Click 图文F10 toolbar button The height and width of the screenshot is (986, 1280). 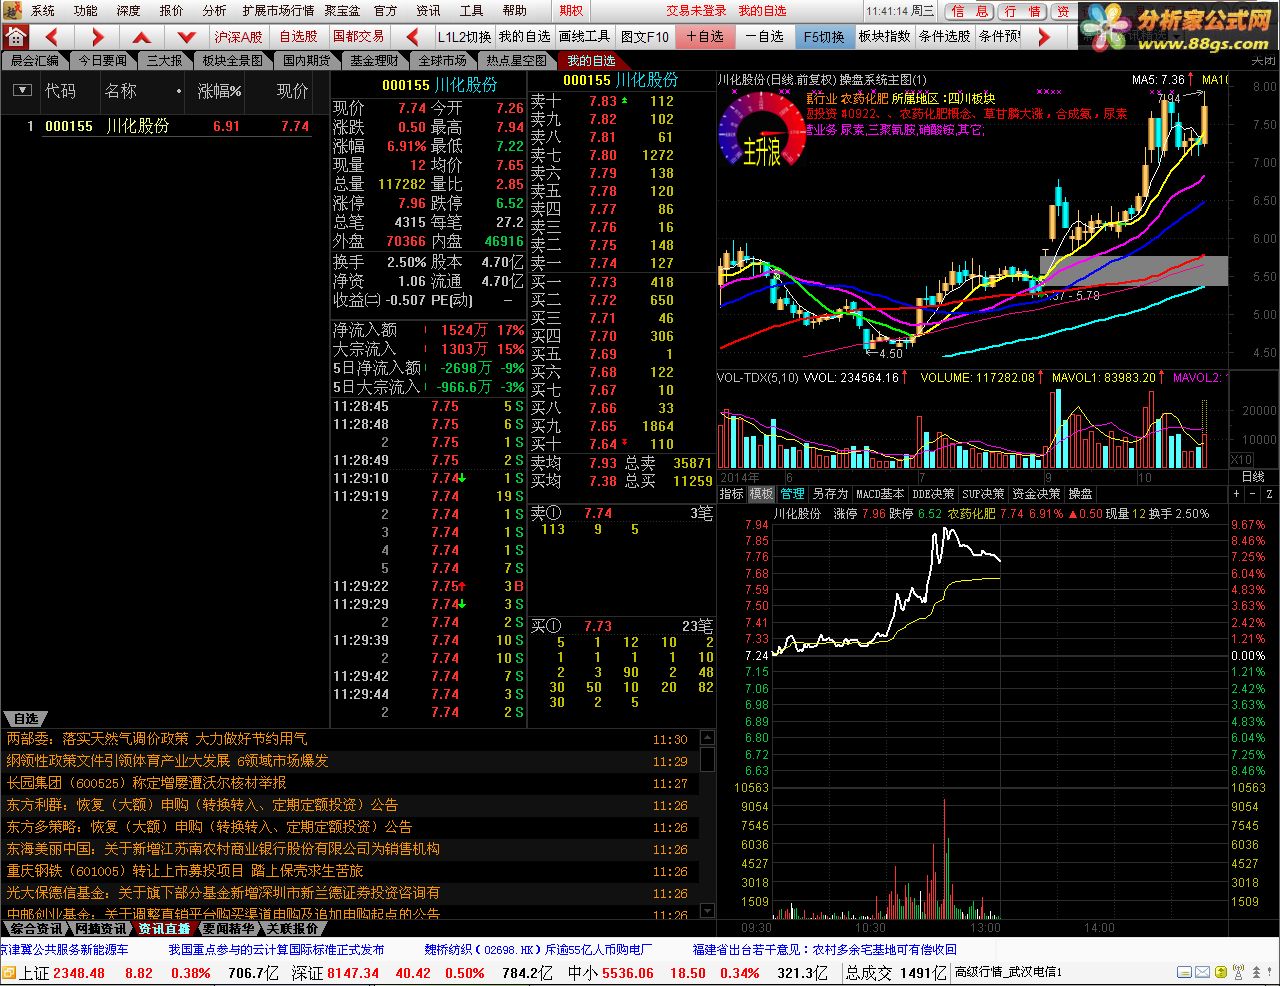coord(644,37)
